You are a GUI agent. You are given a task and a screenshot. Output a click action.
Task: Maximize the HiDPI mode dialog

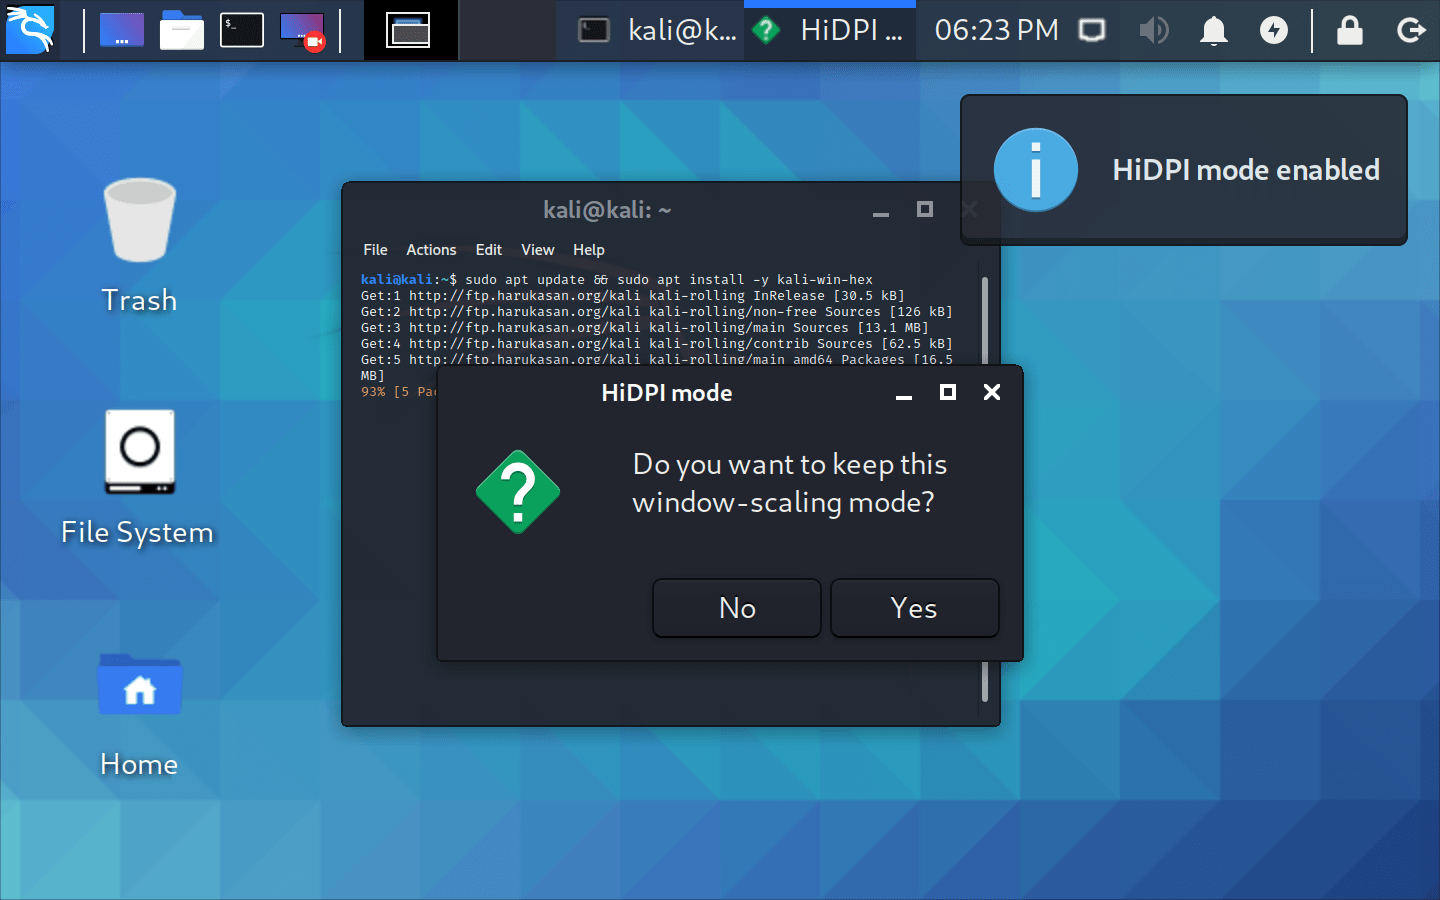[948, 392]
